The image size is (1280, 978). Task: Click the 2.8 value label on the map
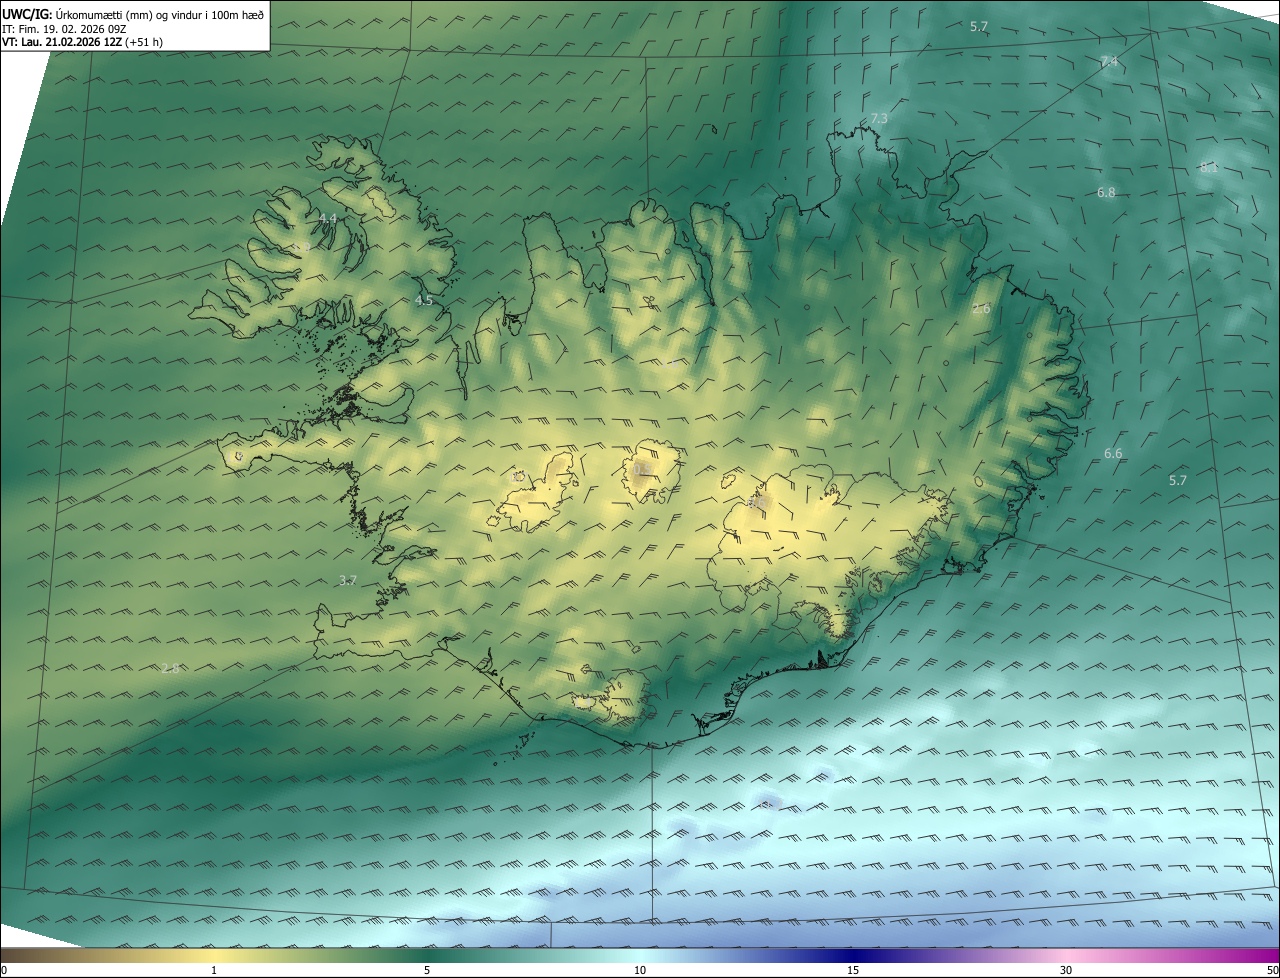point(170,668)
